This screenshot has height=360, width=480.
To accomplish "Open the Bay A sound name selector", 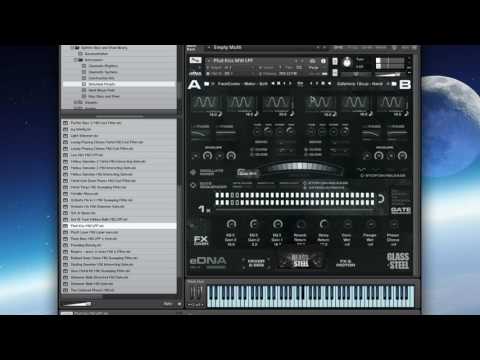I will click(x=242, y=84).
